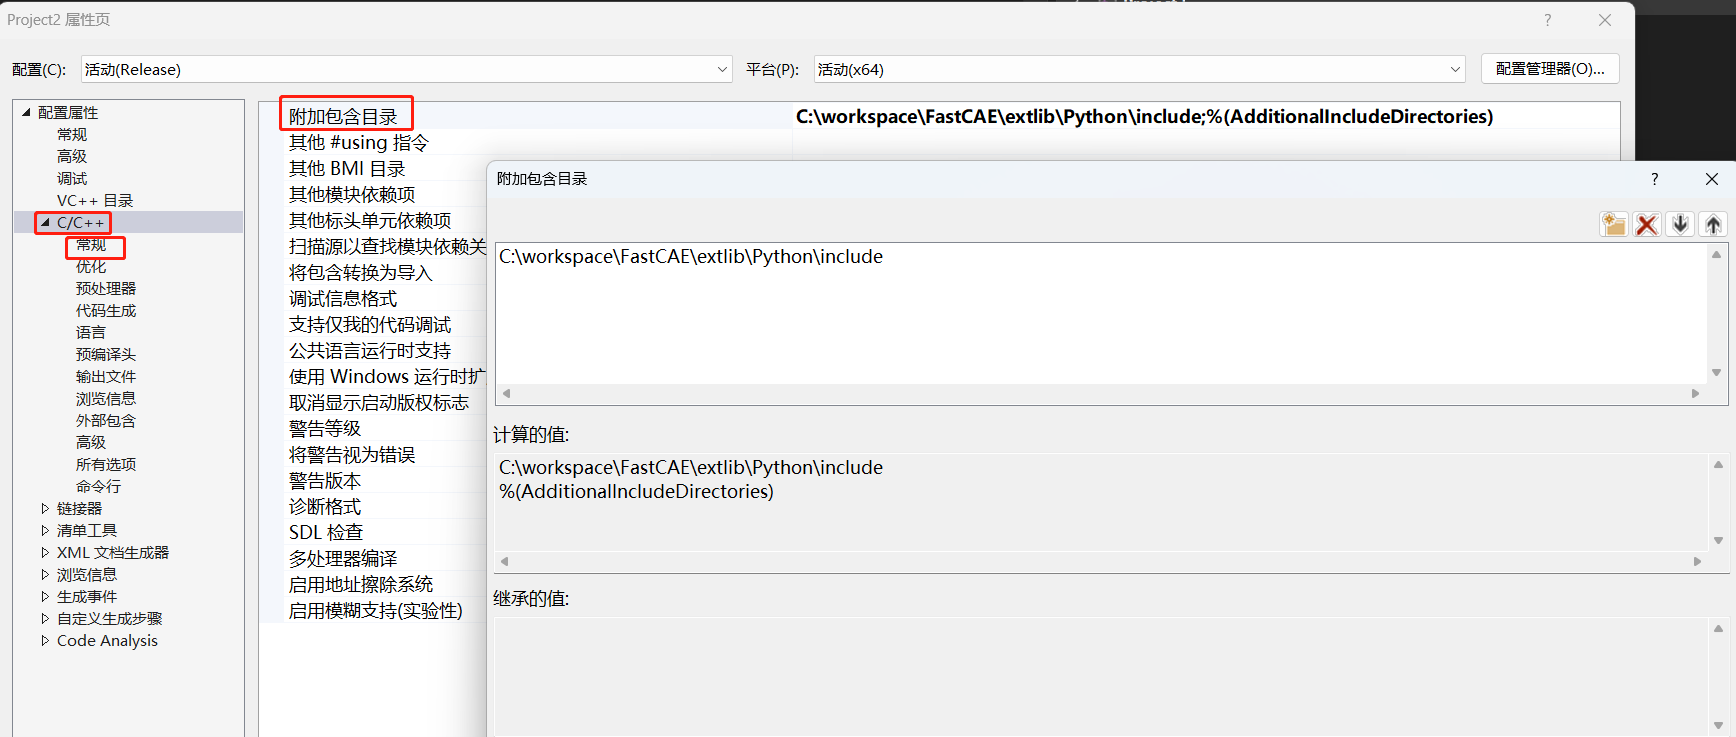Select 调试 under 配置属性
This screenshot has width=1736, height=737.
click(72, 178)
